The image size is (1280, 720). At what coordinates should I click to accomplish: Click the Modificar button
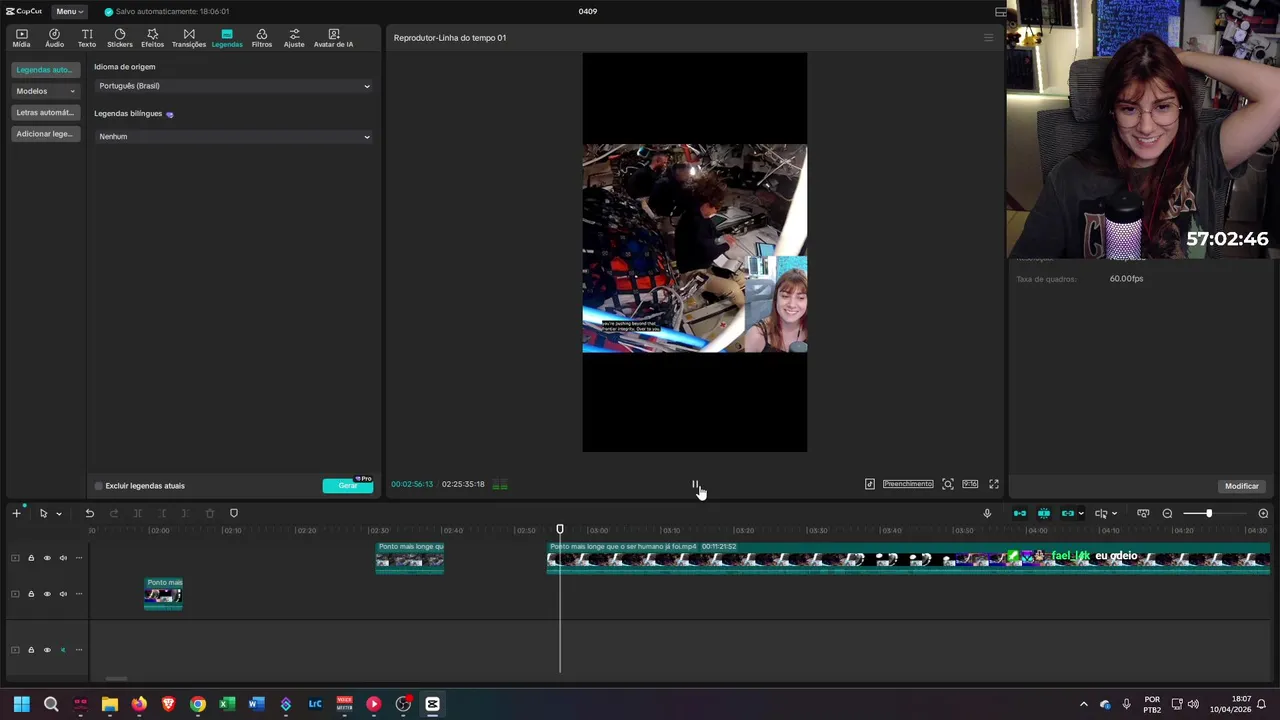tap(1242, 486)
